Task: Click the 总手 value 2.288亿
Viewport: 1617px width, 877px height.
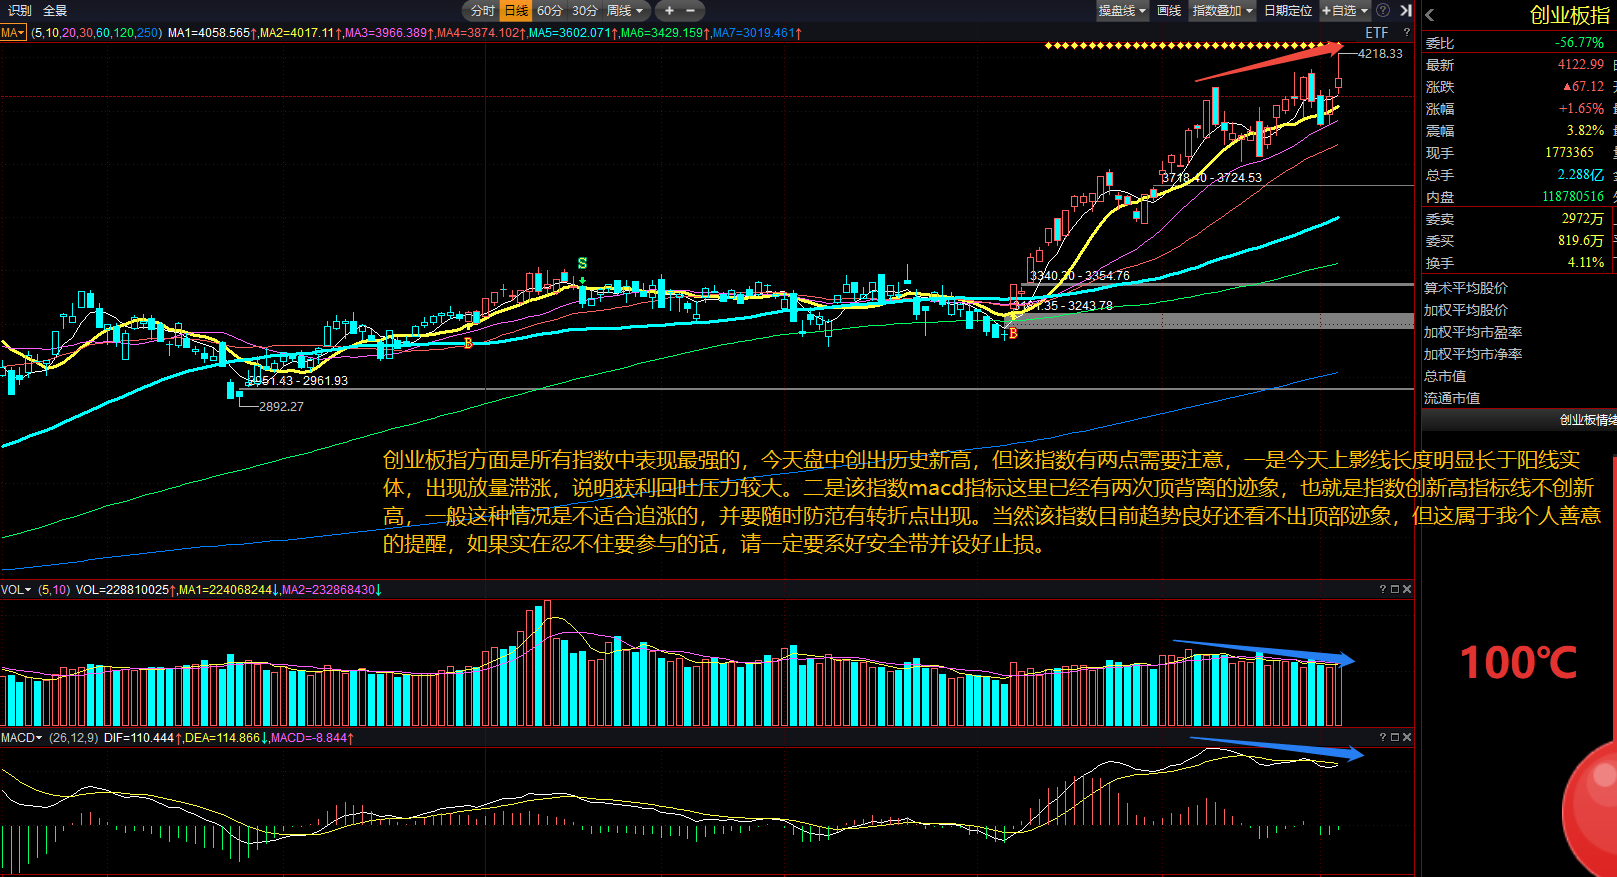Action: [x=1580, y=175]
